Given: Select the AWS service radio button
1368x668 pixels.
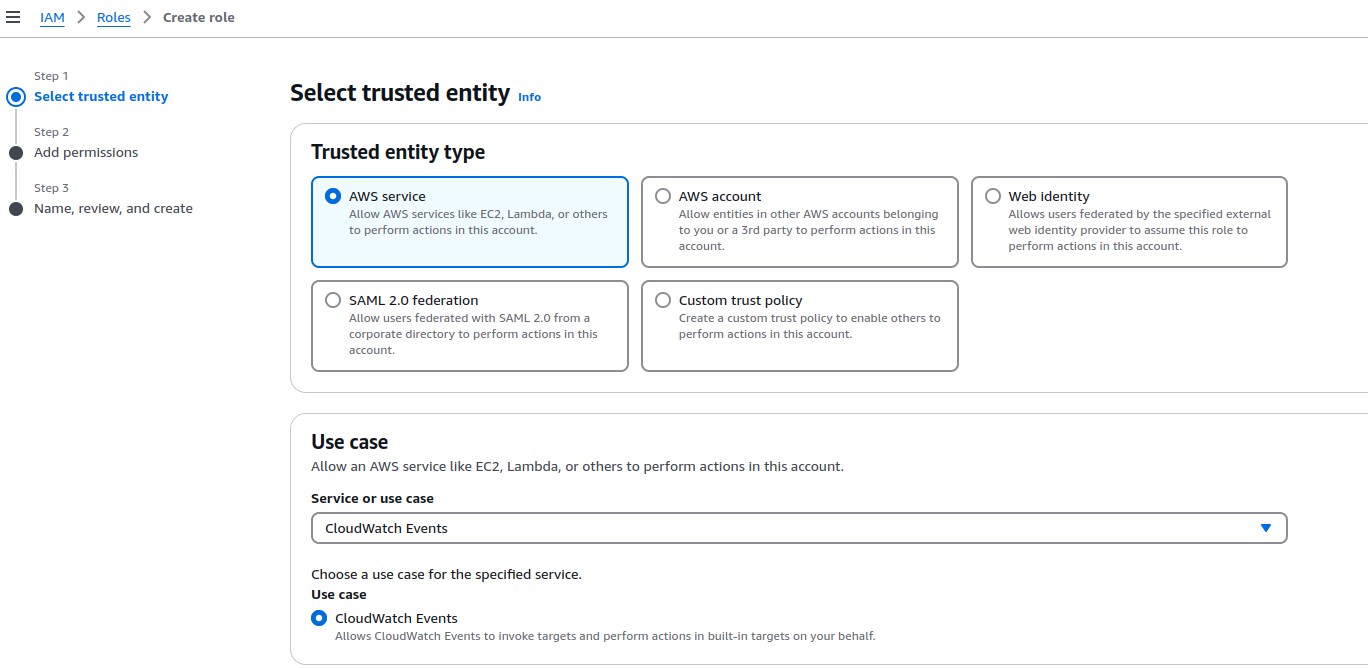Looking at the screenshot, I should point(333,196).
